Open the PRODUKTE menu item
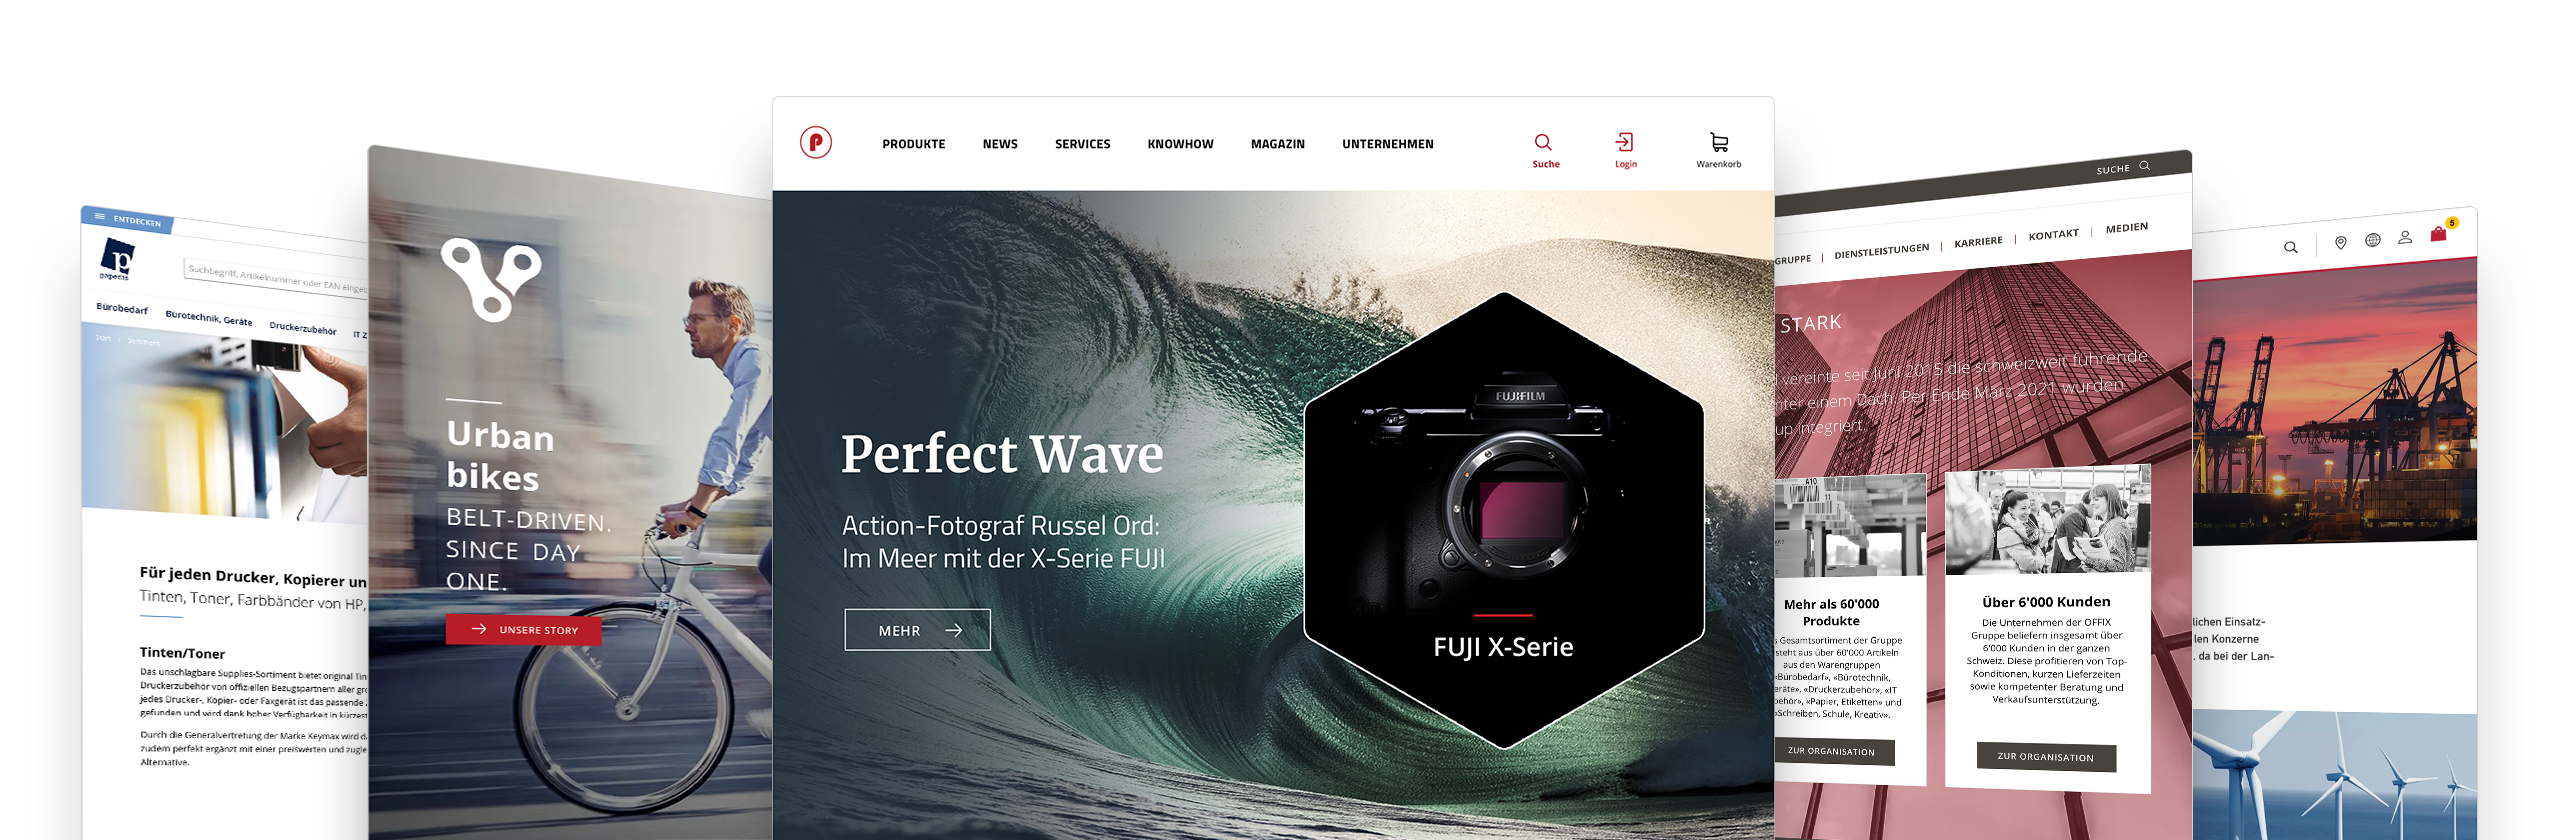 pyautogui.click(x=913, y=144)
